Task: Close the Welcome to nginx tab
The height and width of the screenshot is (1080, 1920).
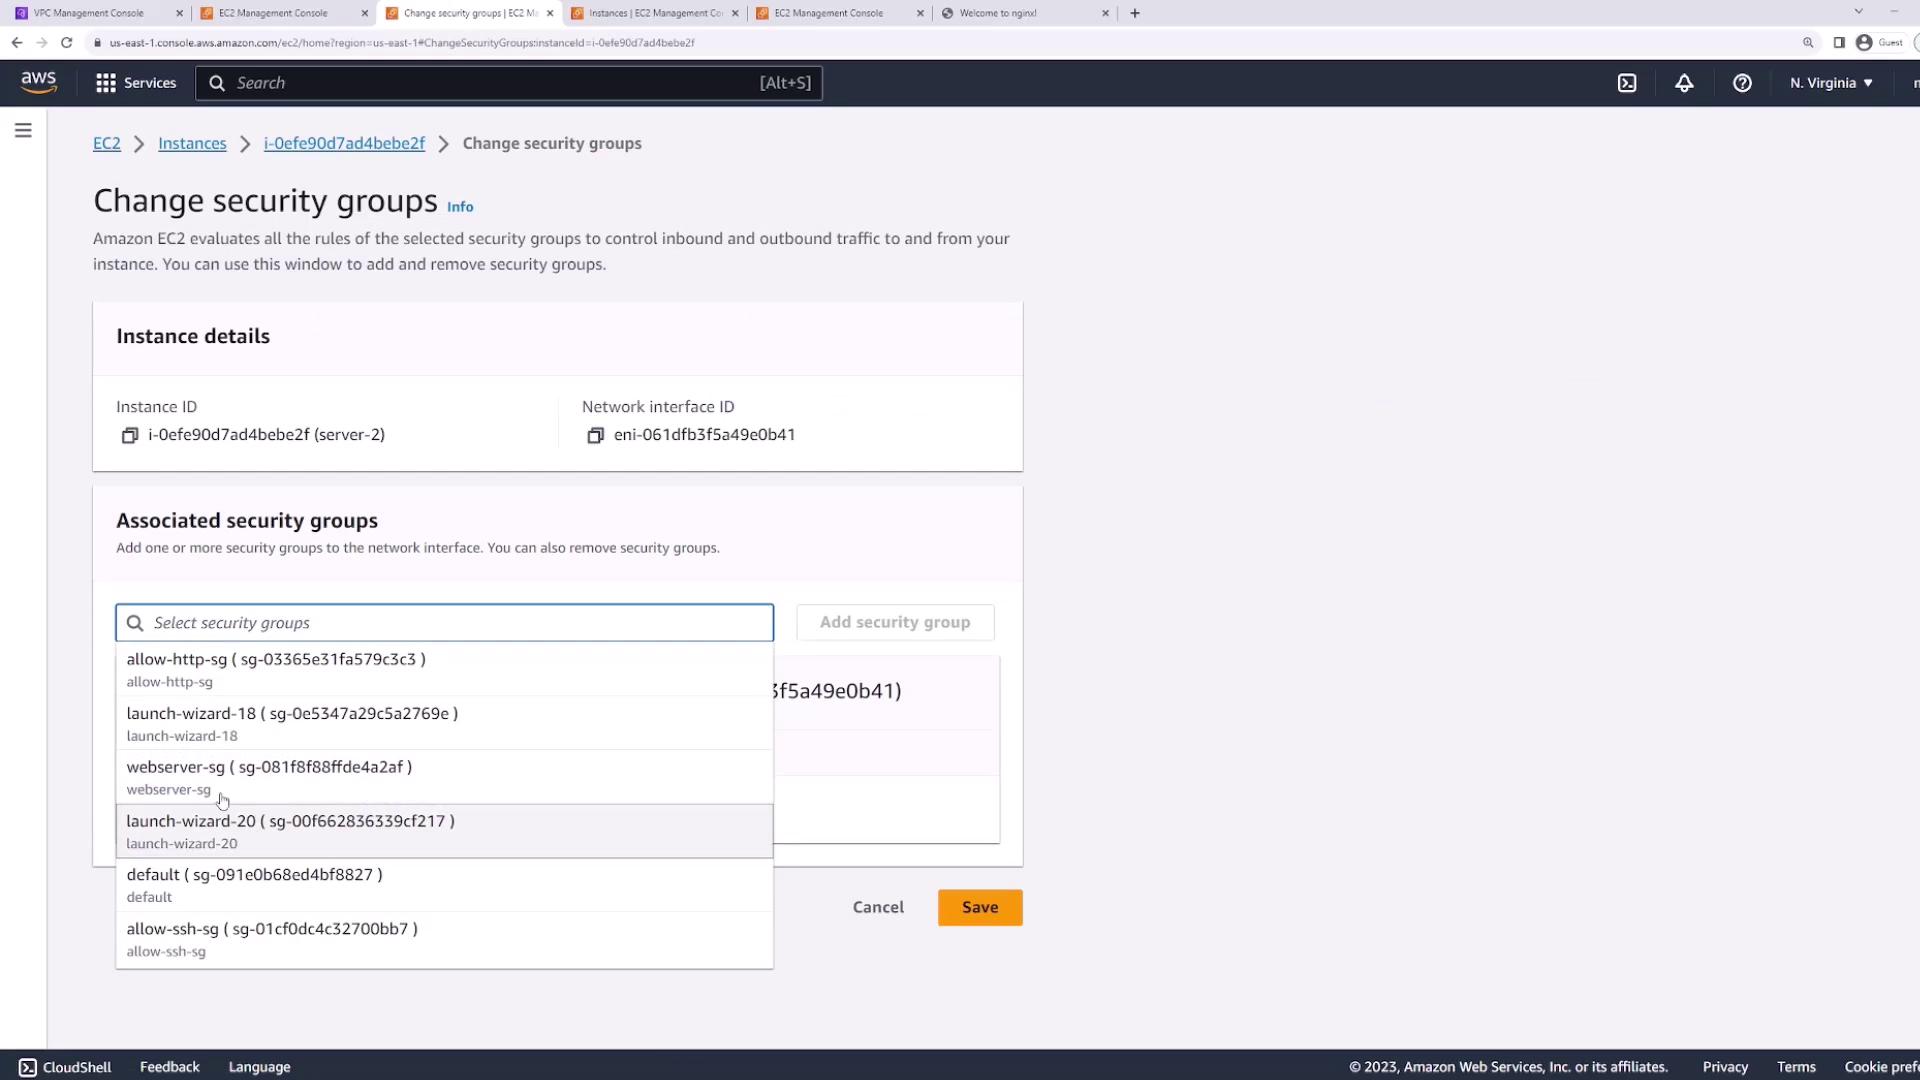Action: pos(1105,13)
